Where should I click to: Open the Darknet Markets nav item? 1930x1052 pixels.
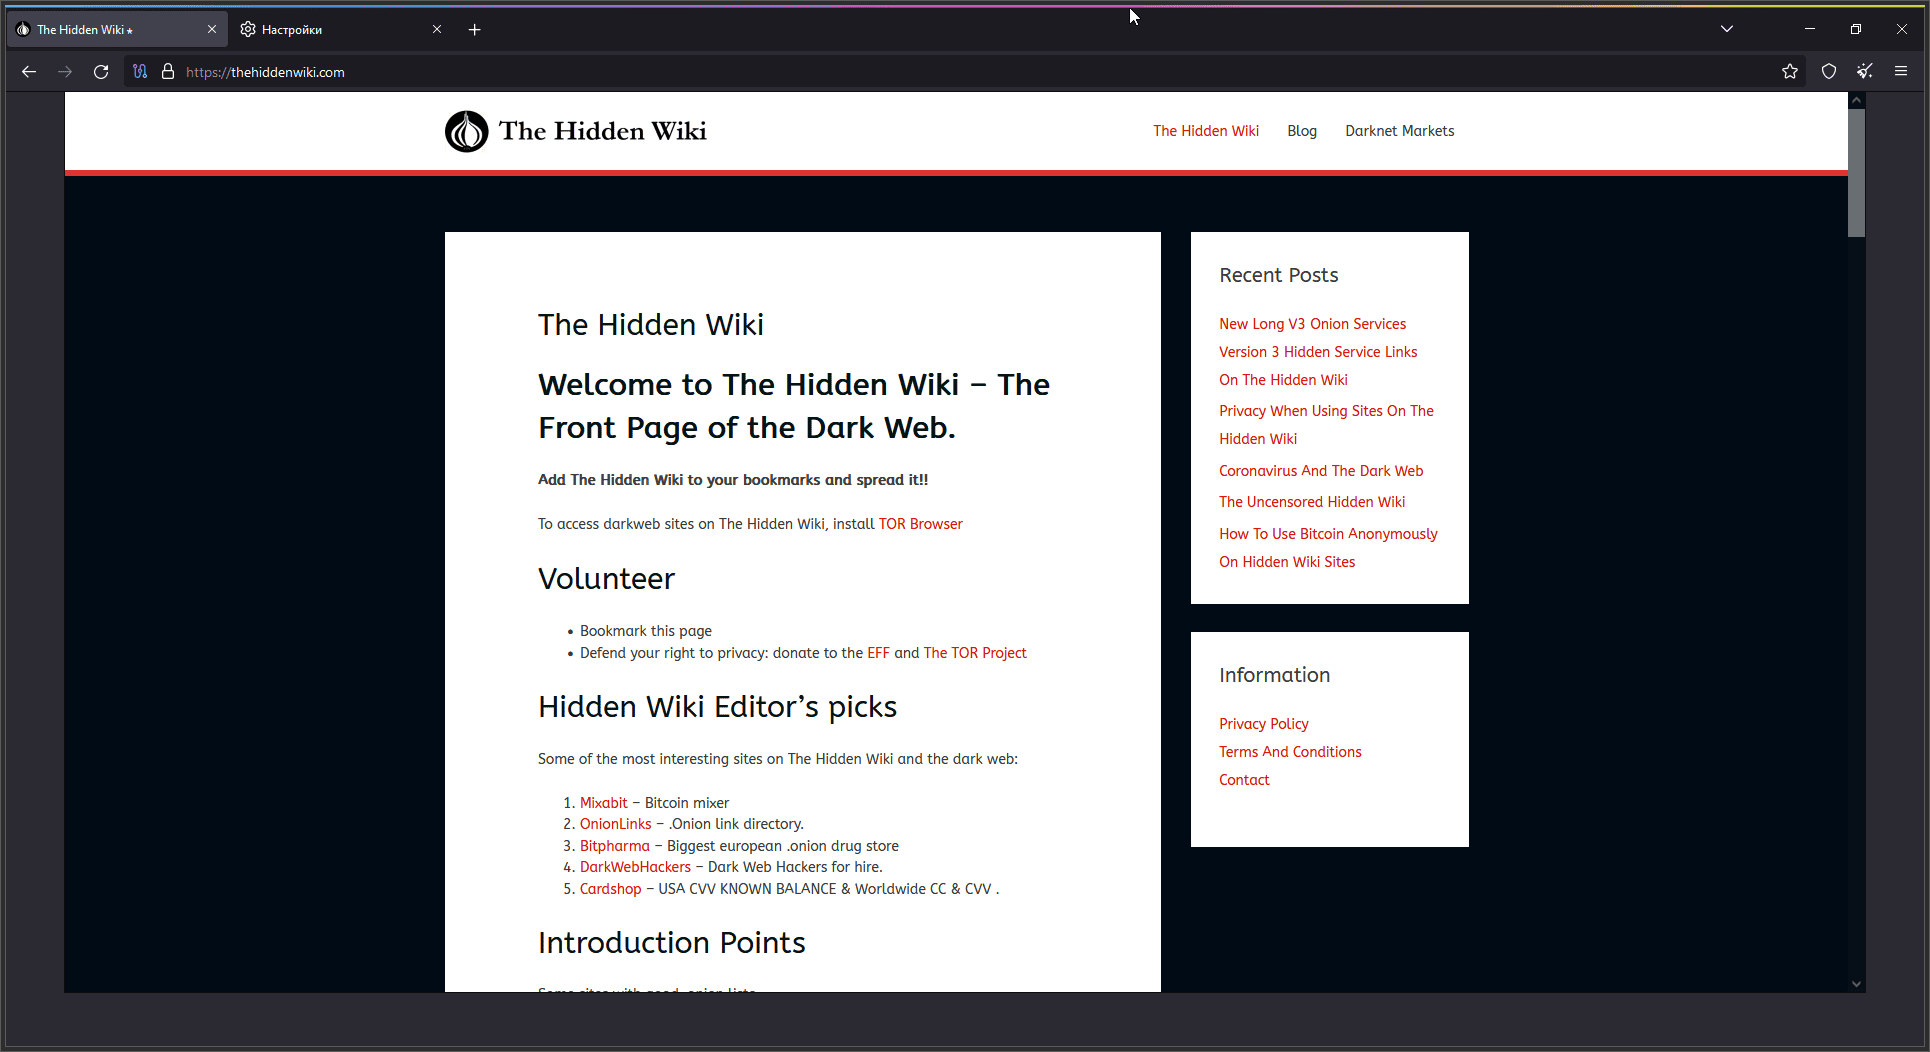tap(1400, 131)
